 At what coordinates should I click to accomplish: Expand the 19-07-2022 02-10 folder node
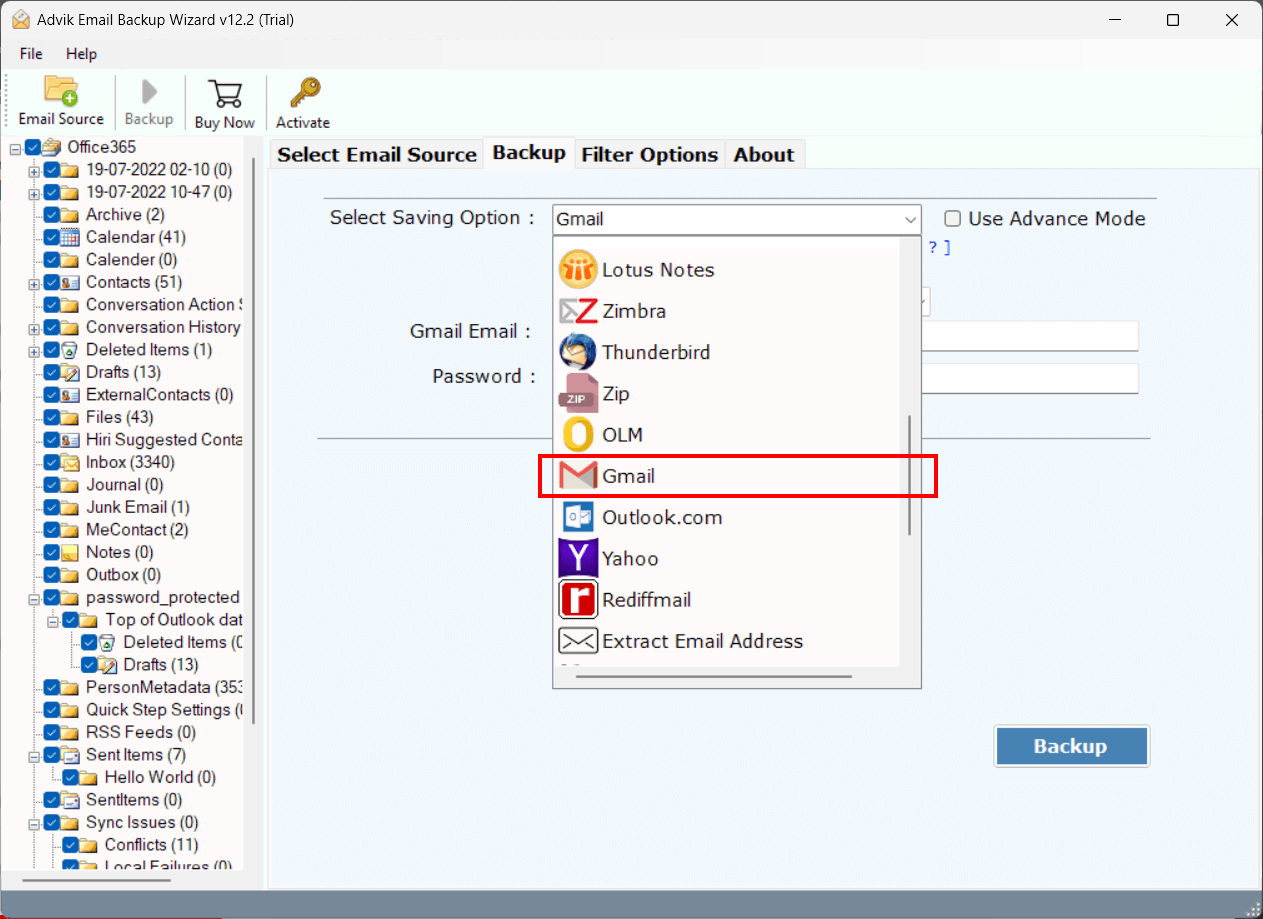click(x=34, y=170)
